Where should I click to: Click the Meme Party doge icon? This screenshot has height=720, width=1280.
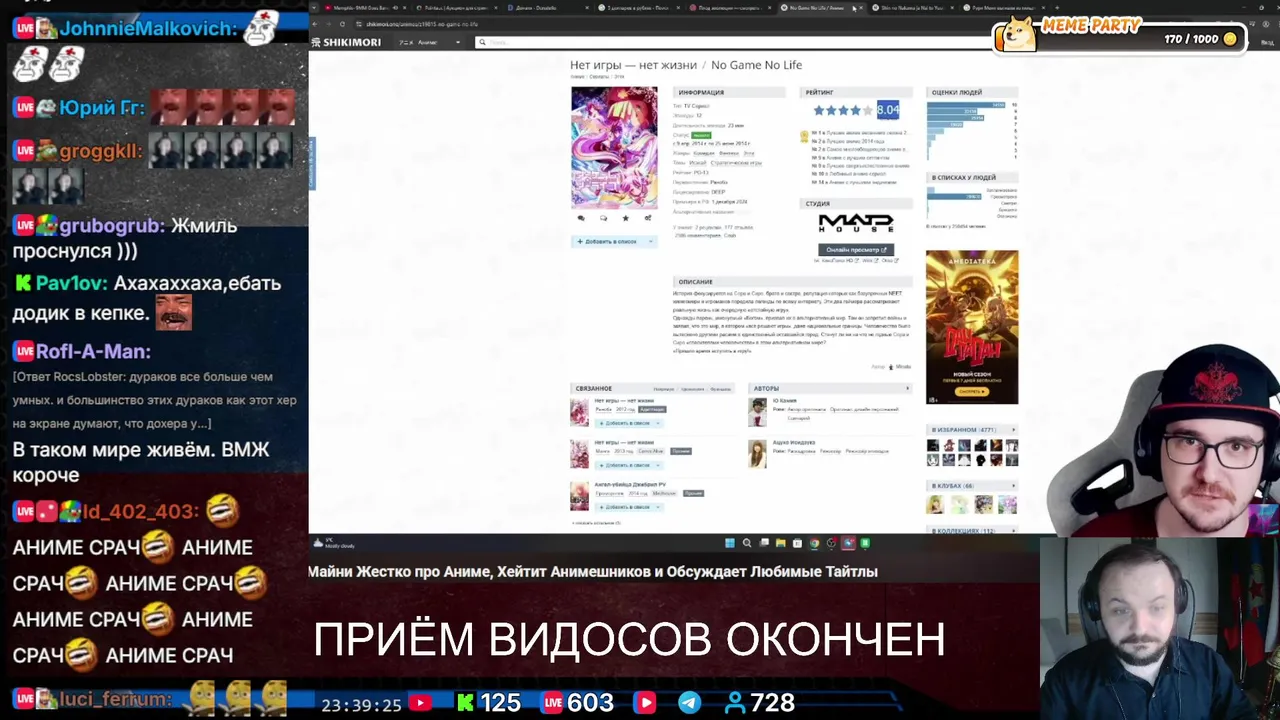click(1016, 36)
